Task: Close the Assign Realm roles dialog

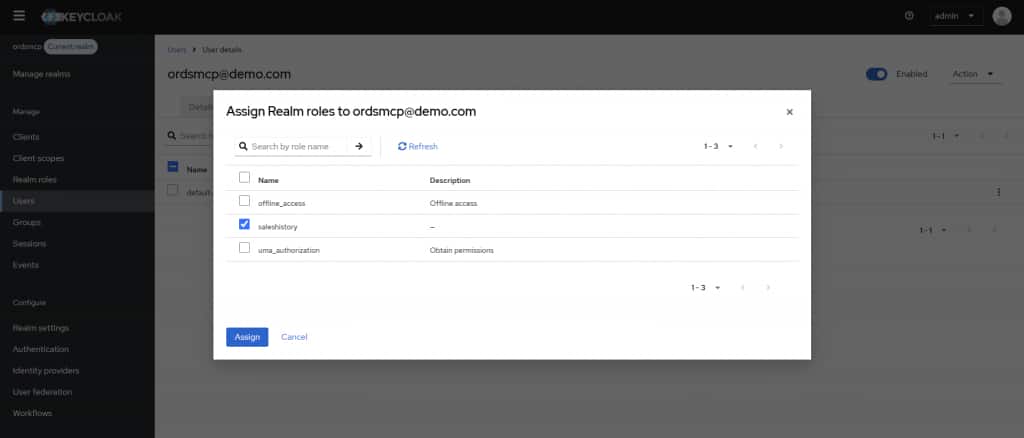Action: (790, 112)
